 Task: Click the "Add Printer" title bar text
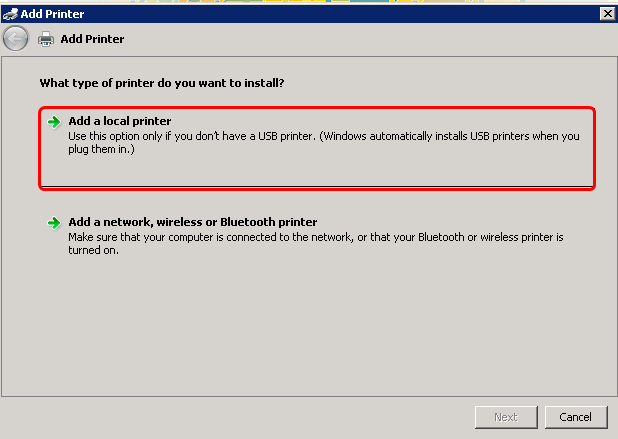52,13
